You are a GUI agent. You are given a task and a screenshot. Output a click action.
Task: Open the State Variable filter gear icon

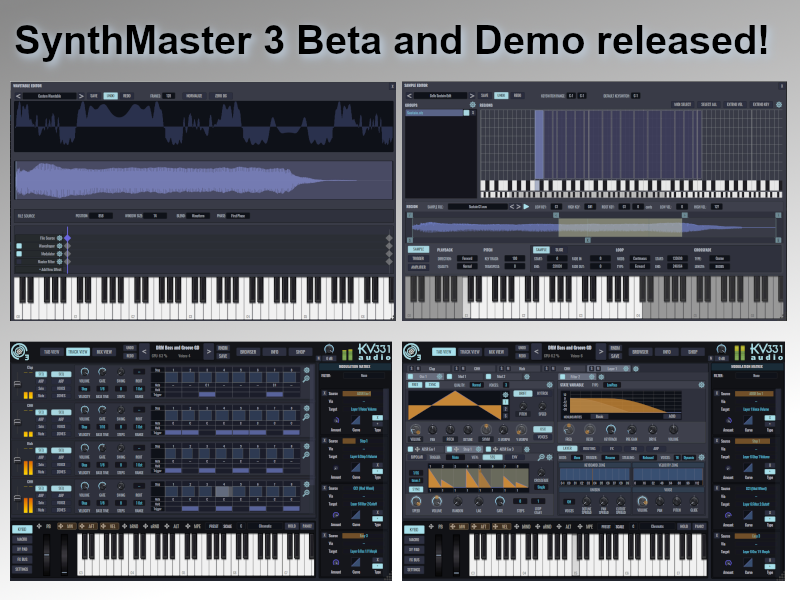(702, 385)
